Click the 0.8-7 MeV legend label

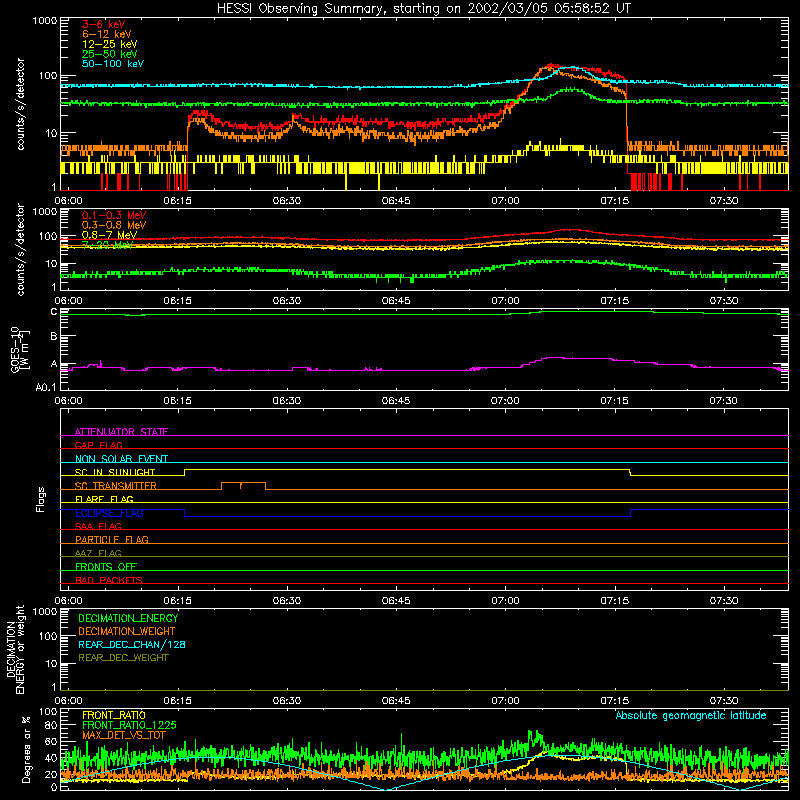pos(109,235)
